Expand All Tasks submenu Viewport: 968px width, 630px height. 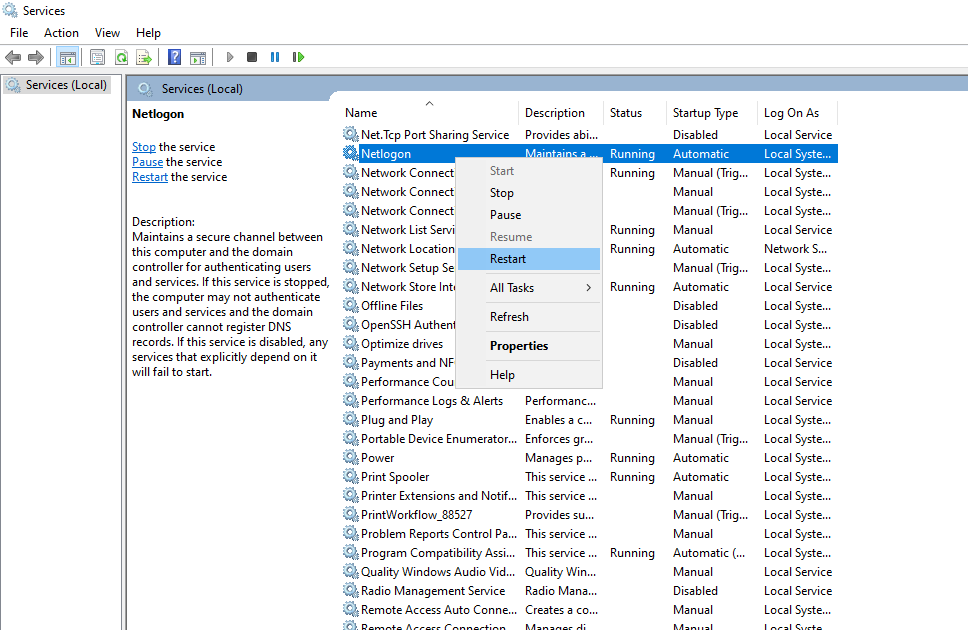pos(529,288)
